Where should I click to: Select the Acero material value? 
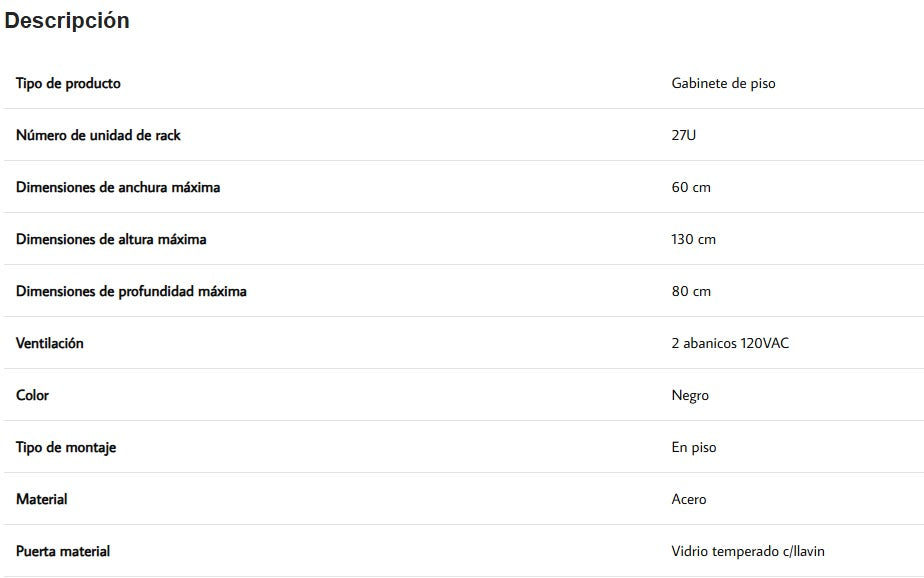689,499
